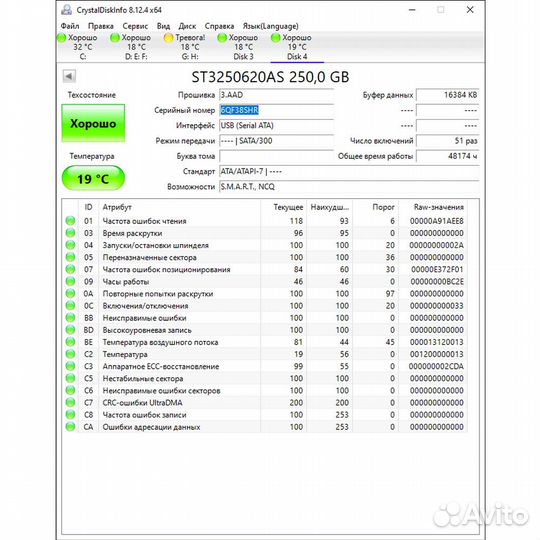540x540 pixels.
Task: Click total hours value 48174 ч
Action: [x=447, y=156]
